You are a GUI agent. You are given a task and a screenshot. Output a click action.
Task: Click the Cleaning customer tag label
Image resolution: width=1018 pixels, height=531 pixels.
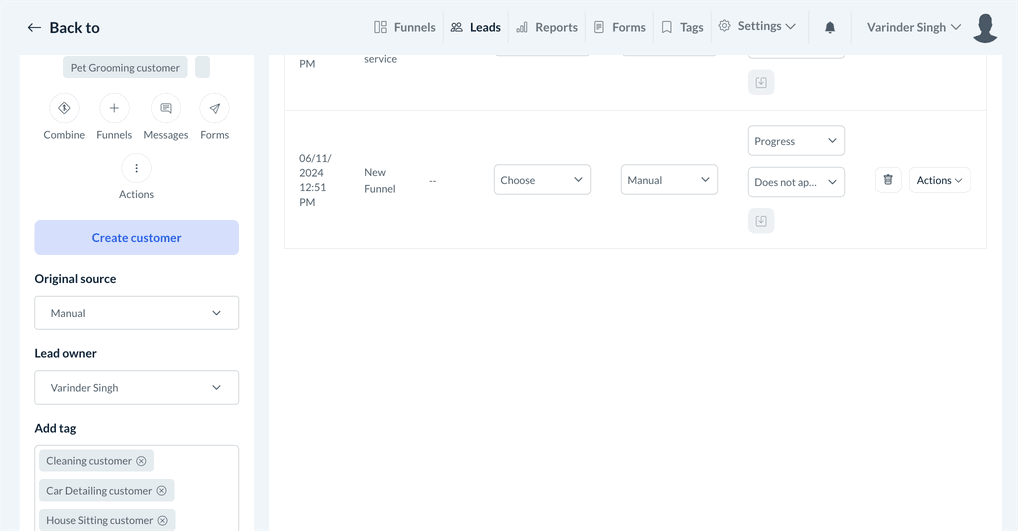[x=89, y=461]
